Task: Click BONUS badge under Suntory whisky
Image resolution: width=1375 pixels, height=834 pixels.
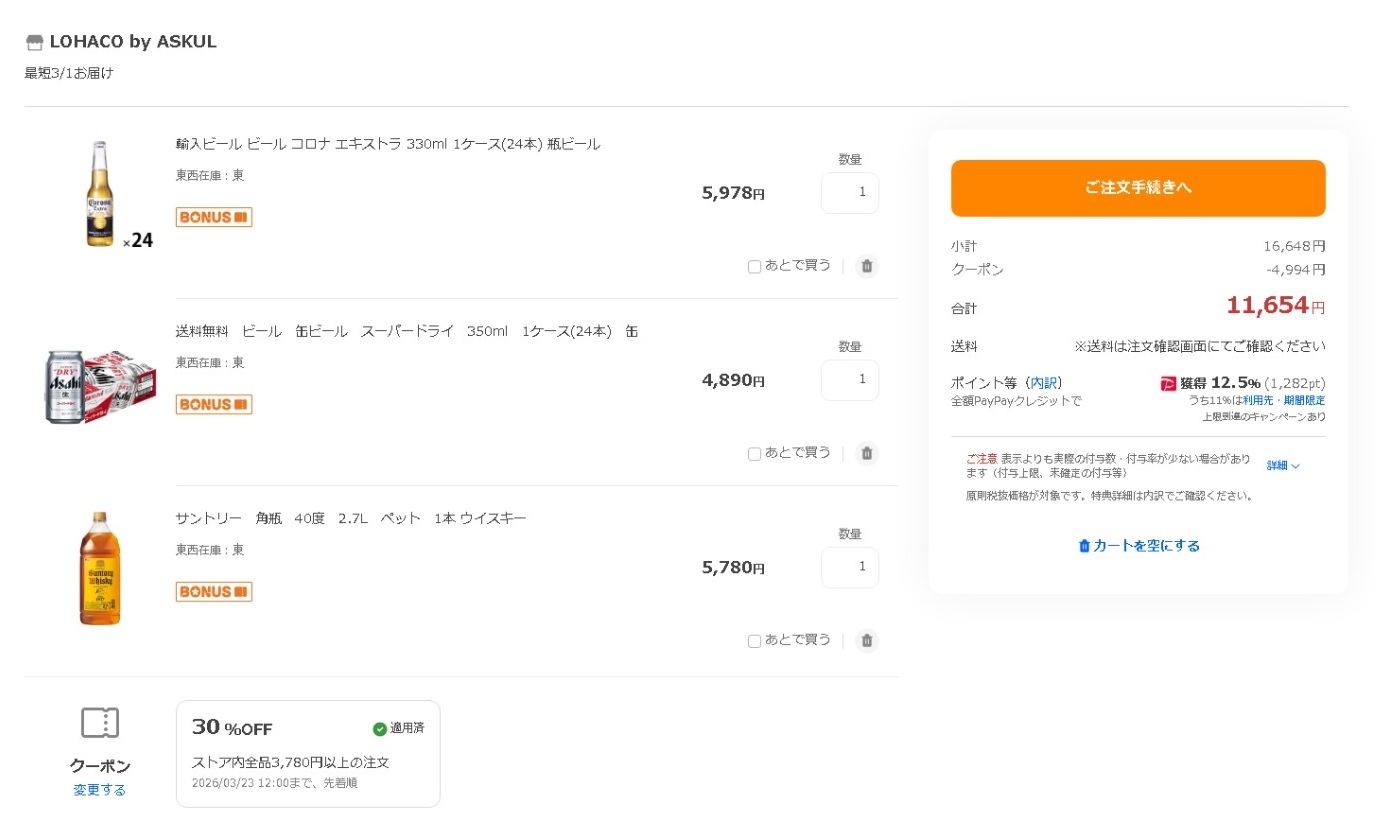Action: [214, 592]
